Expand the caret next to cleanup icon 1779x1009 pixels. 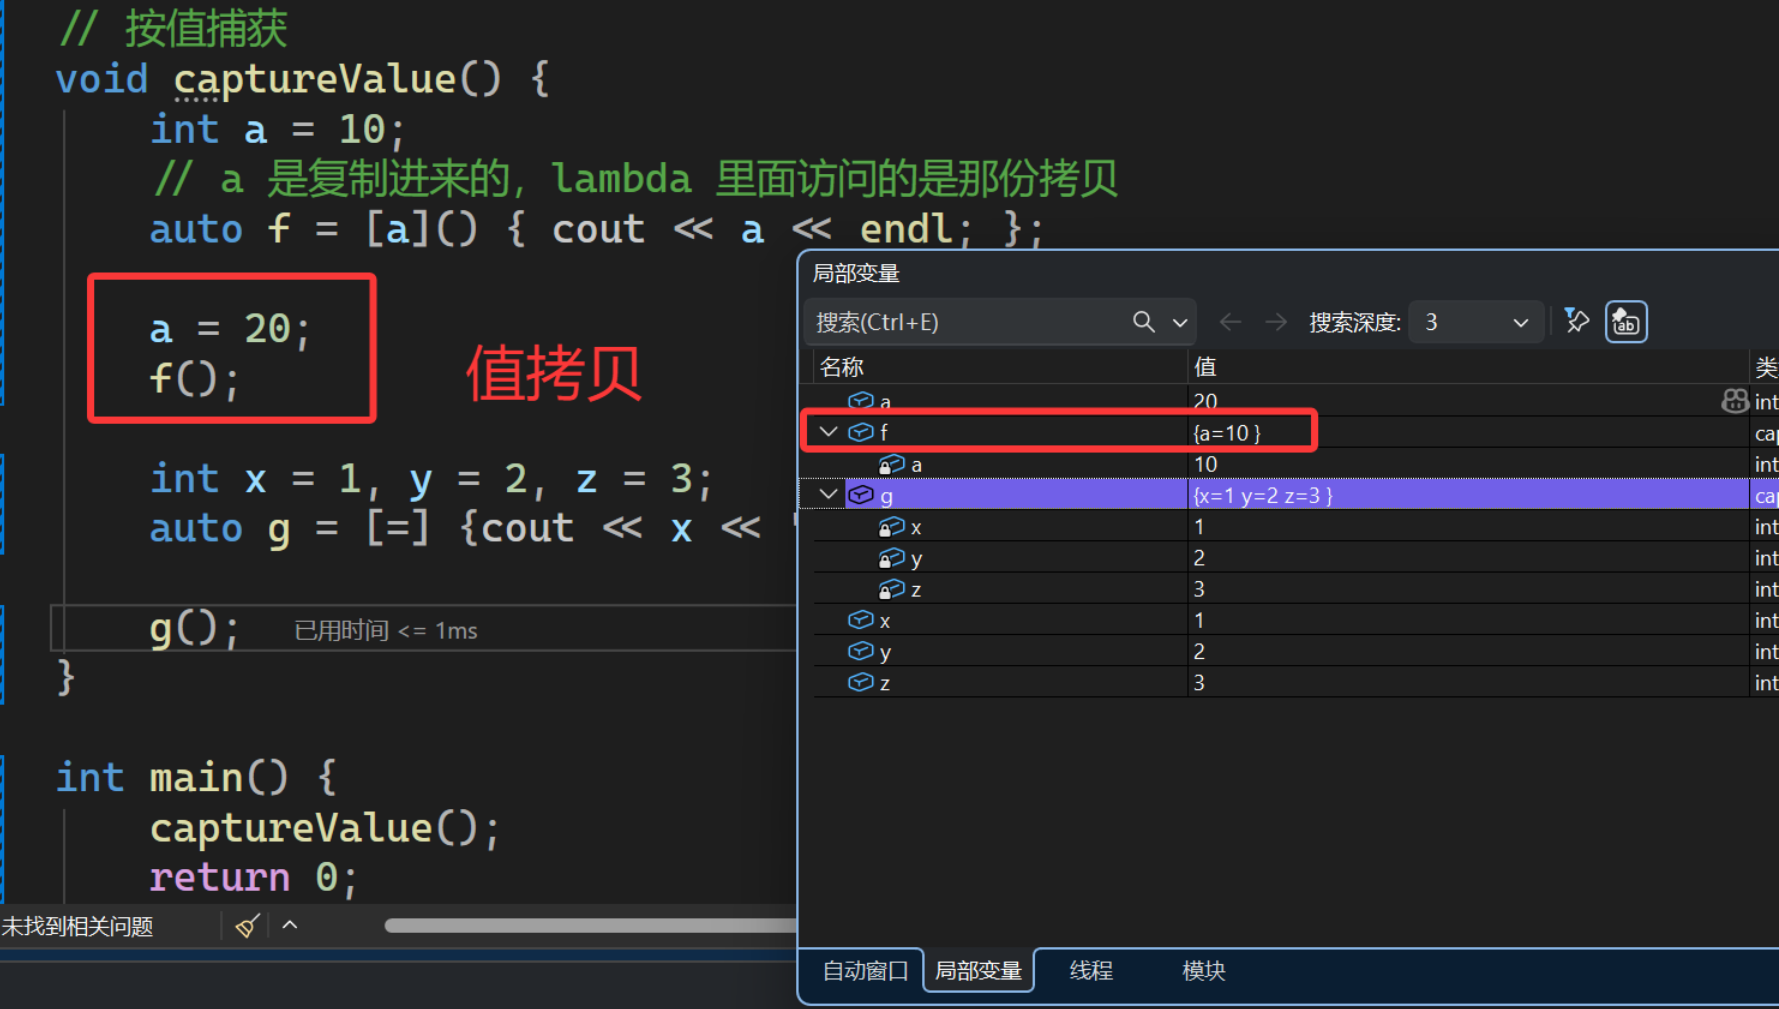pyautogui.click(x=290, y=925)
